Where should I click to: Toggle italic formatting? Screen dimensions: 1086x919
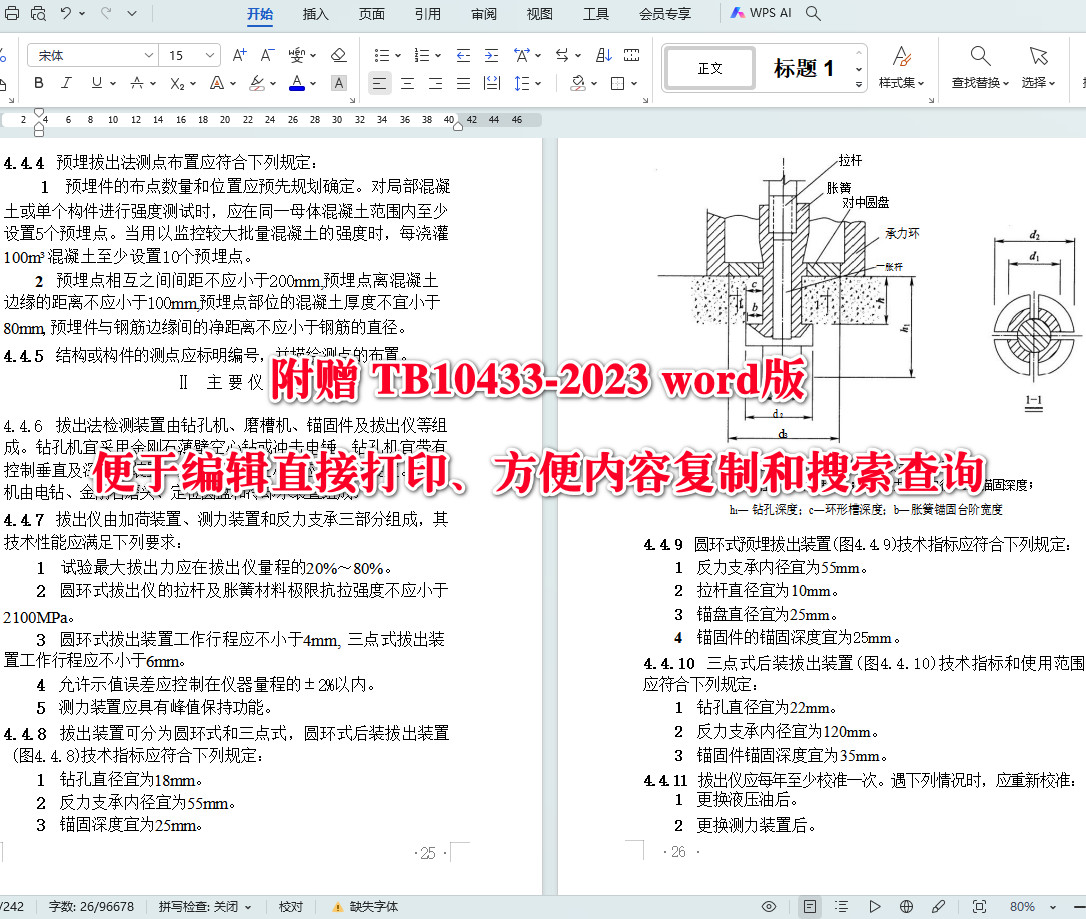pos(64,83)
